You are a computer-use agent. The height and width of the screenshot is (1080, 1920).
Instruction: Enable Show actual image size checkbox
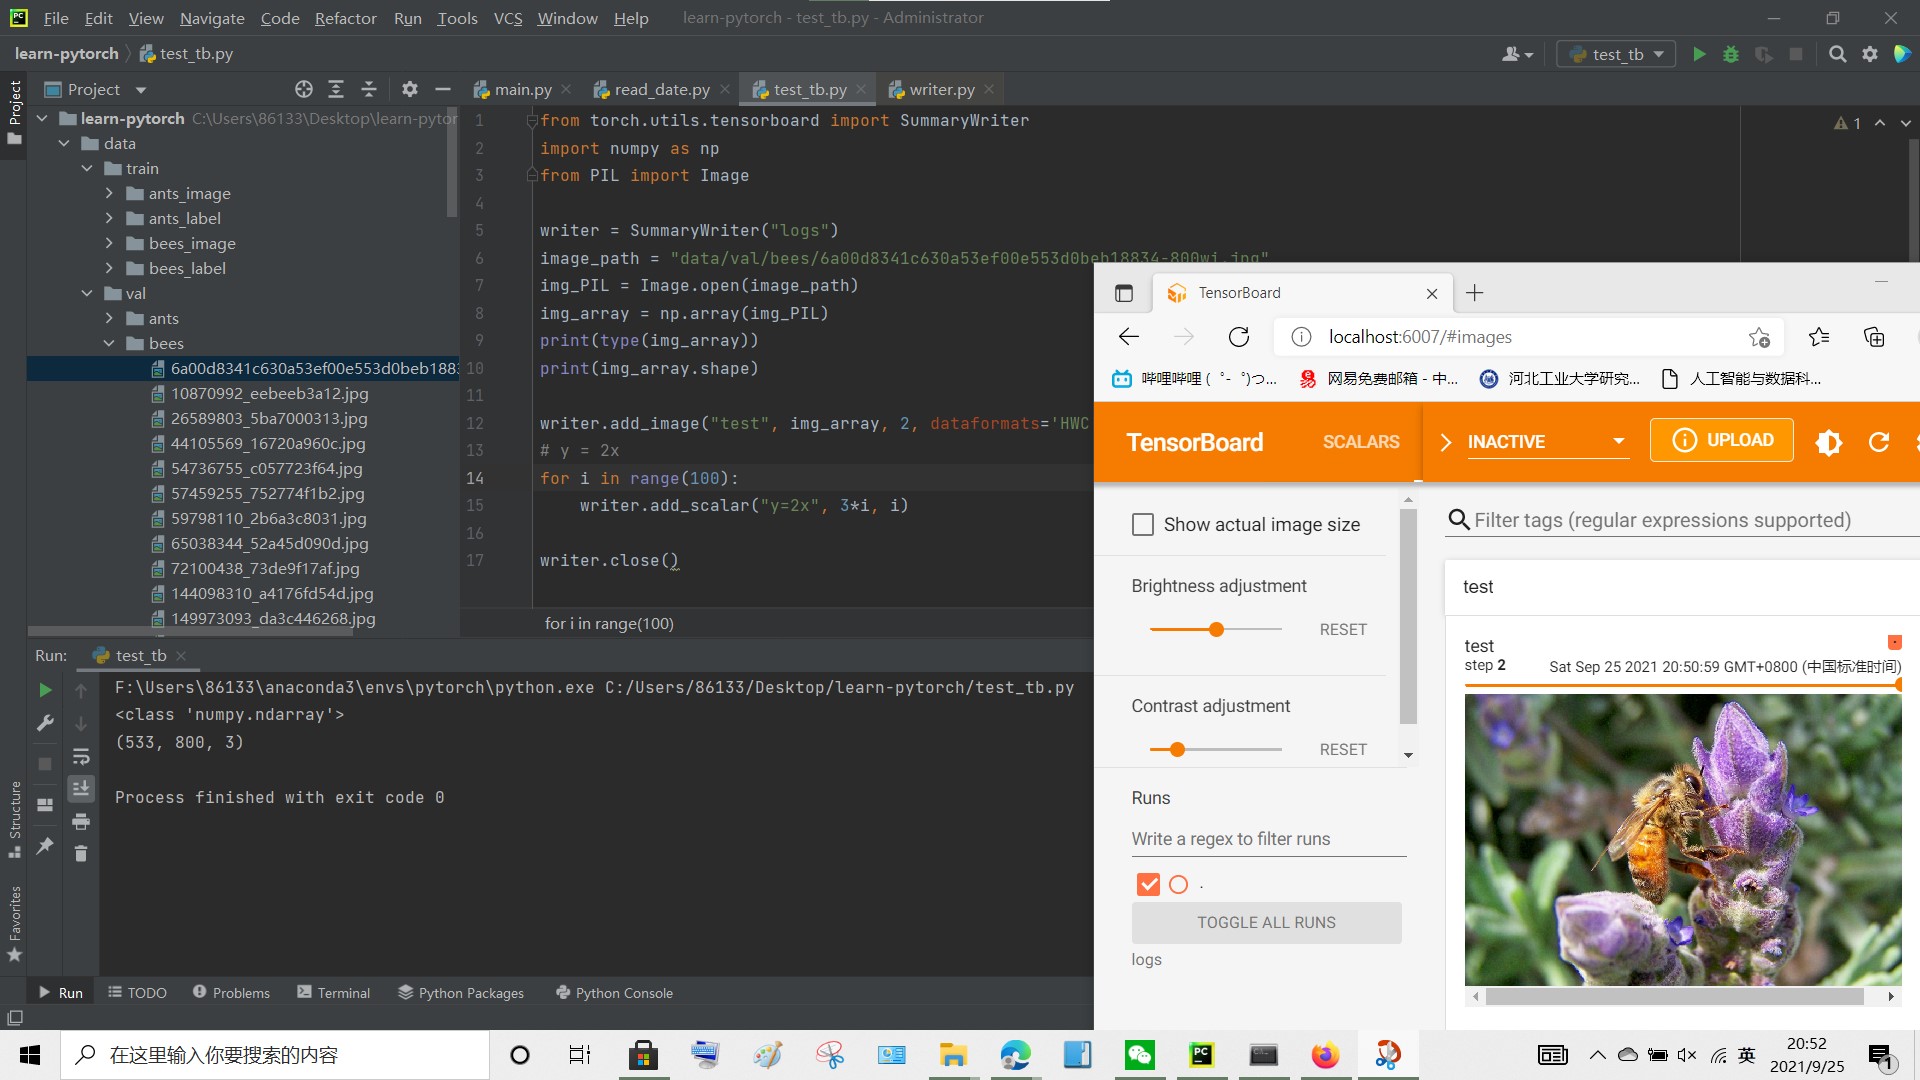[1143, 525]
